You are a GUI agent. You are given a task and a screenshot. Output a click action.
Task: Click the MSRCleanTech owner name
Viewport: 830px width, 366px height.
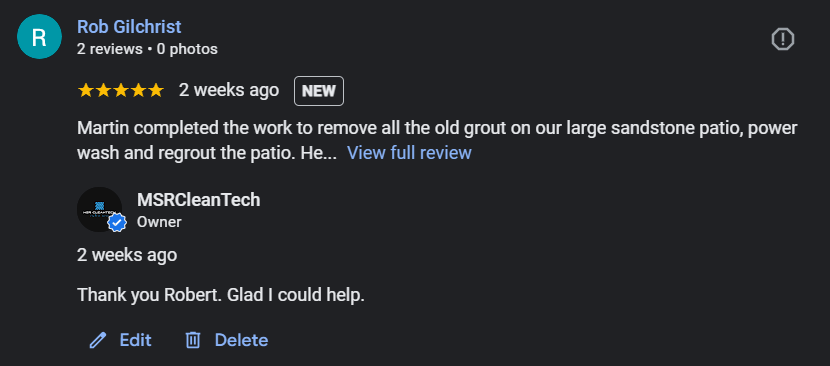point(199,200)
